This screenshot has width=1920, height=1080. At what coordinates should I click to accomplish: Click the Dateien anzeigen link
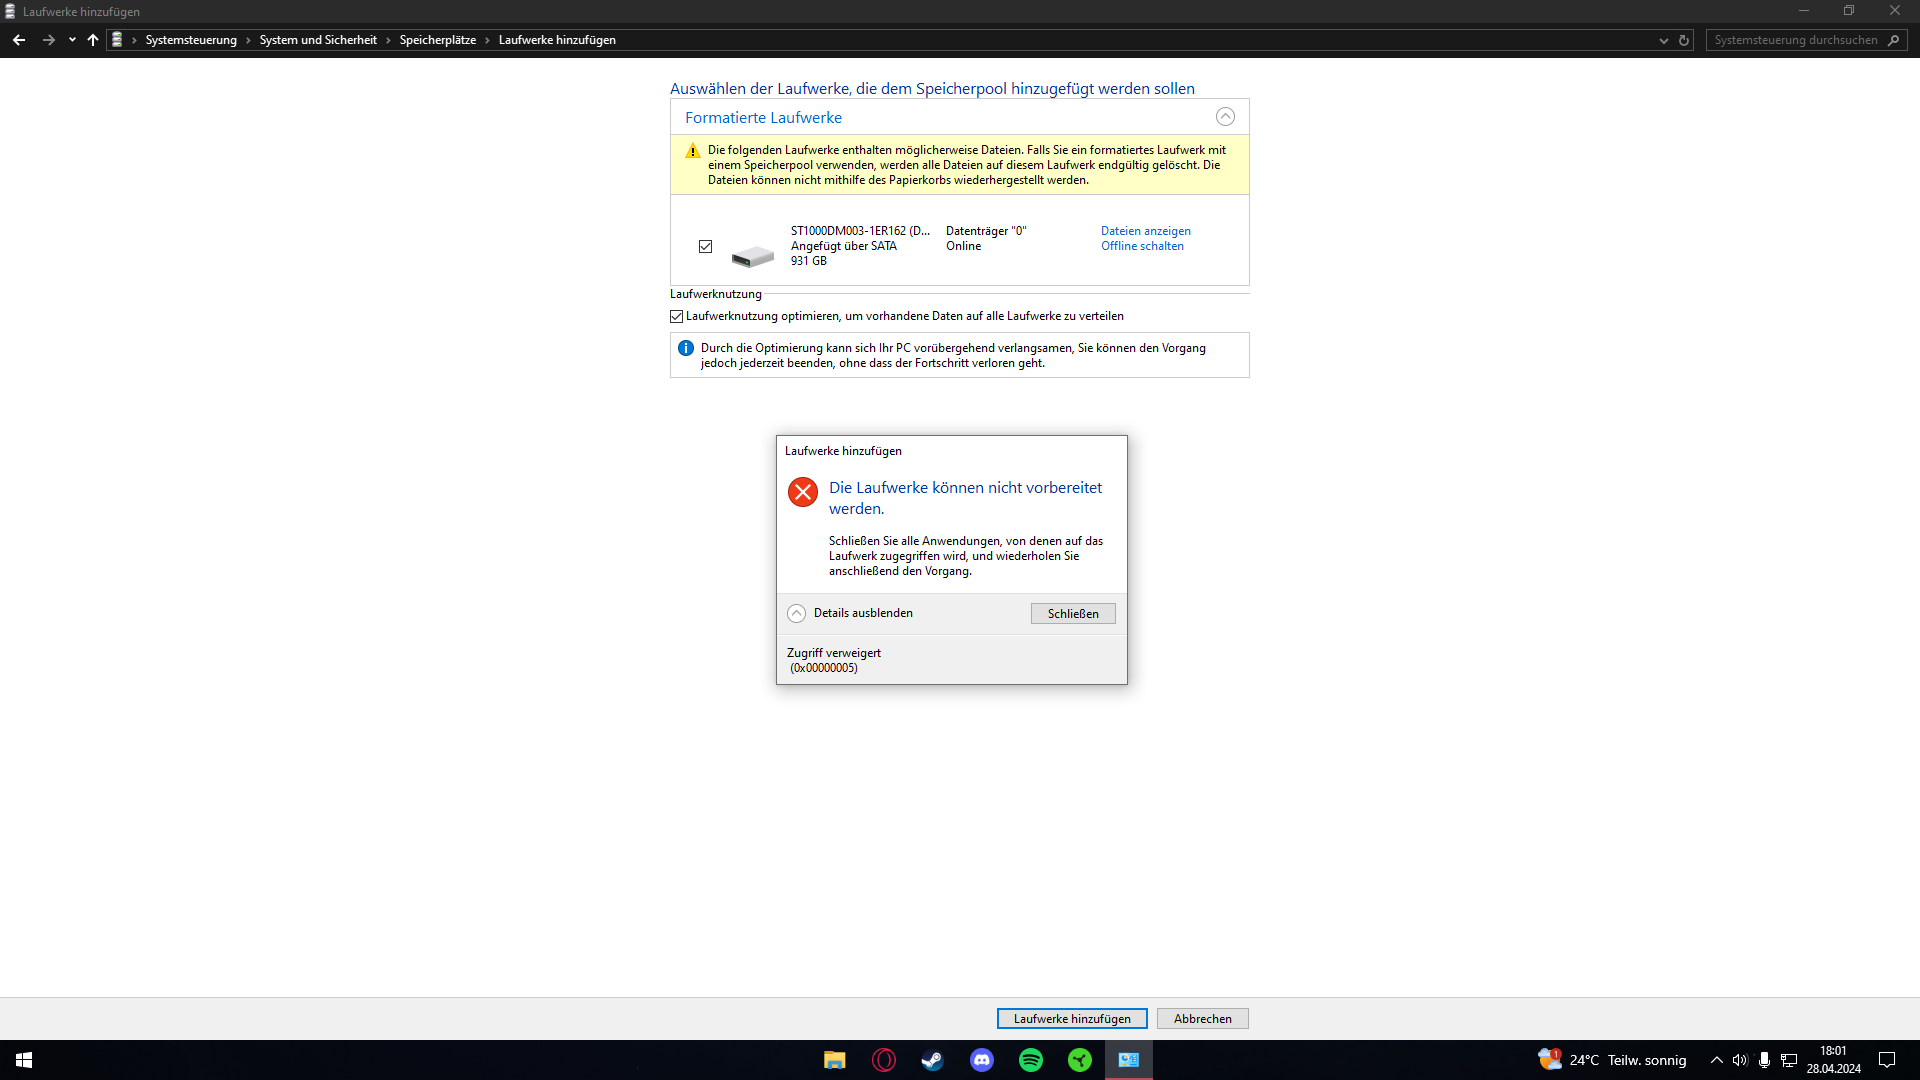(1146, 231)
